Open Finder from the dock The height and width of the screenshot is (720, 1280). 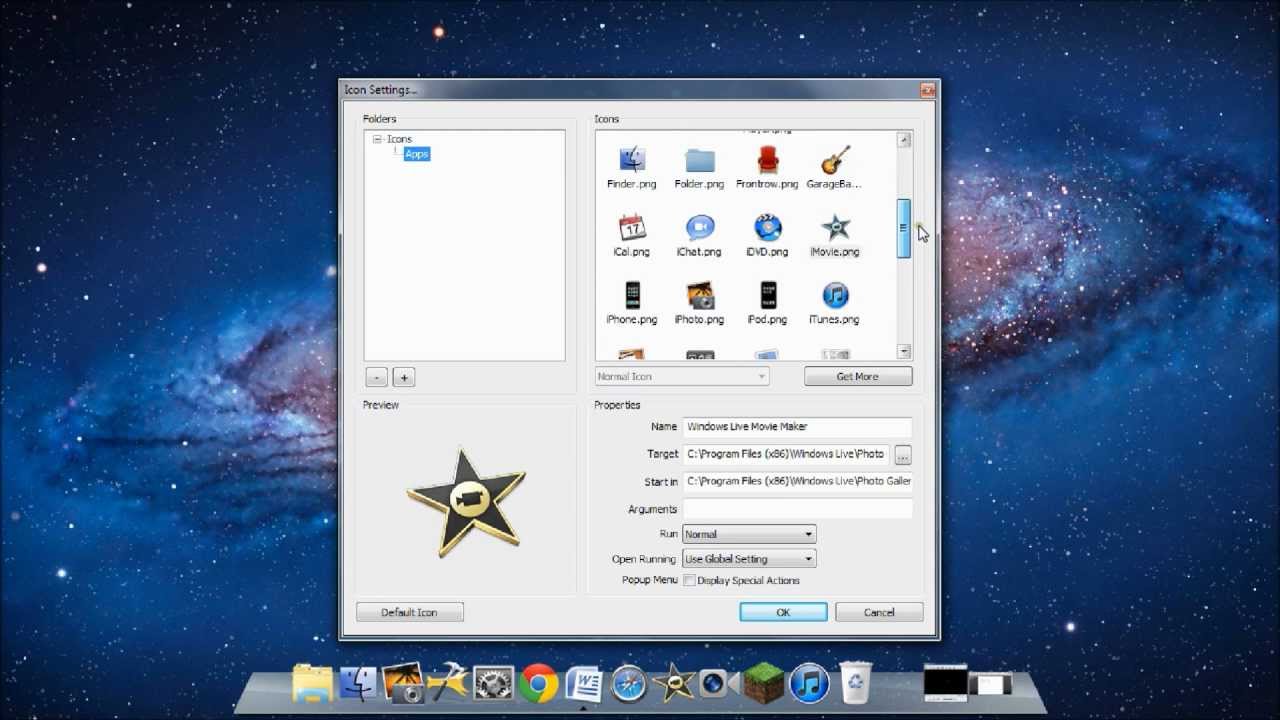point(358,684)
